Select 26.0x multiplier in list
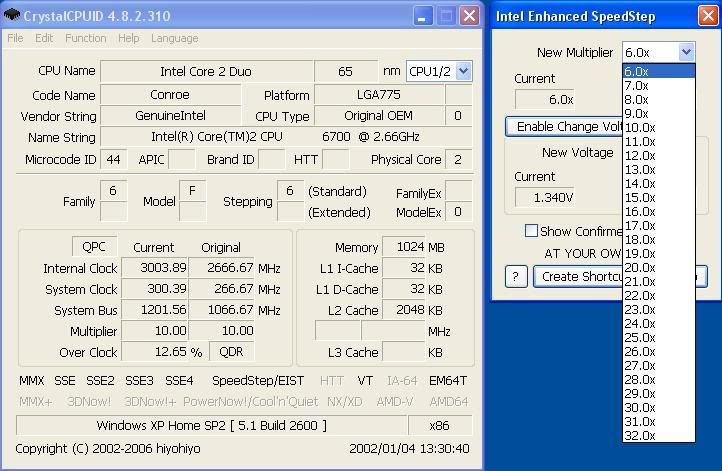The image size is (722, 471). coord(658,351)
